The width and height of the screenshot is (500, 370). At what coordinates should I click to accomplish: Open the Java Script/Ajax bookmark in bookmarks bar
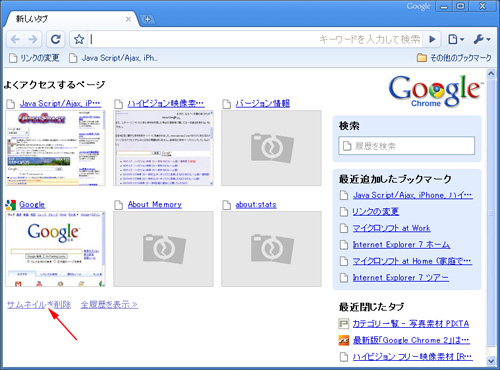[x=113, y=58]
